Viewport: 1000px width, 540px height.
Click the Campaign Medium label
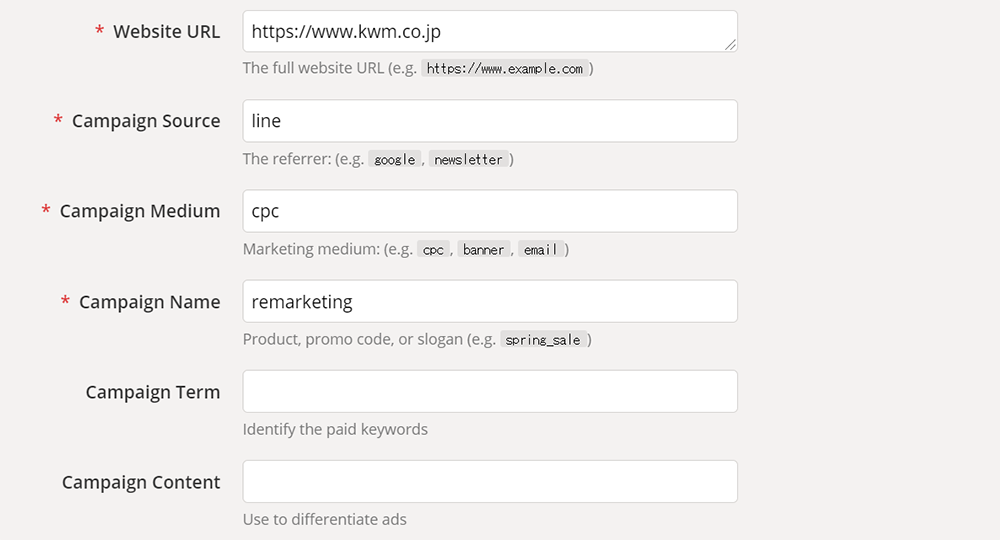(140, 211)
